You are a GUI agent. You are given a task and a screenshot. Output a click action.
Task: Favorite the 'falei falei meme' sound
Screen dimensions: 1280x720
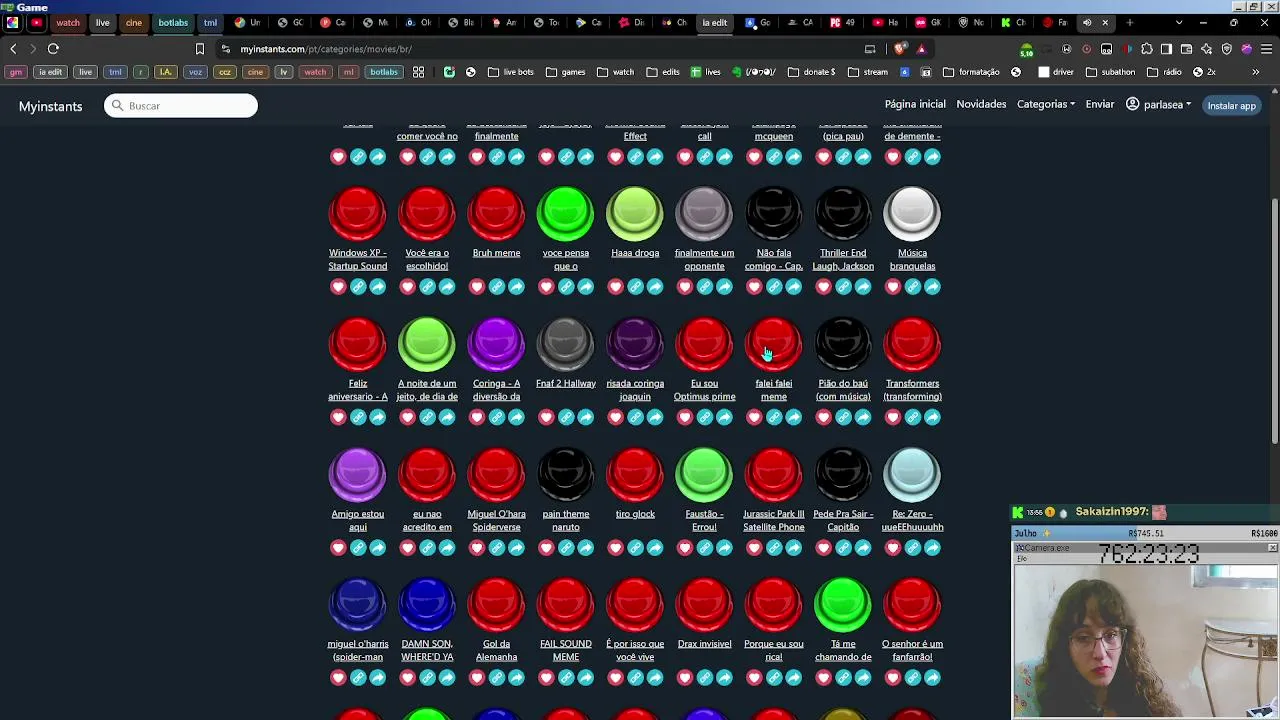pos(755,417)
